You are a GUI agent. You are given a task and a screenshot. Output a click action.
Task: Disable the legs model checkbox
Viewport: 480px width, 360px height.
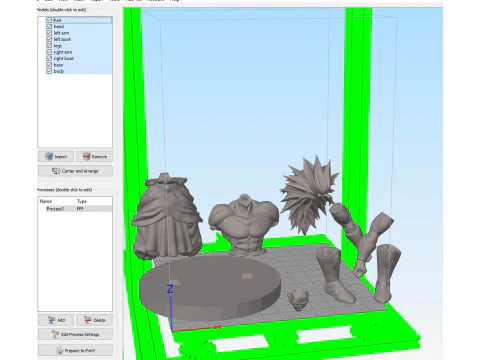click(49, 45)
